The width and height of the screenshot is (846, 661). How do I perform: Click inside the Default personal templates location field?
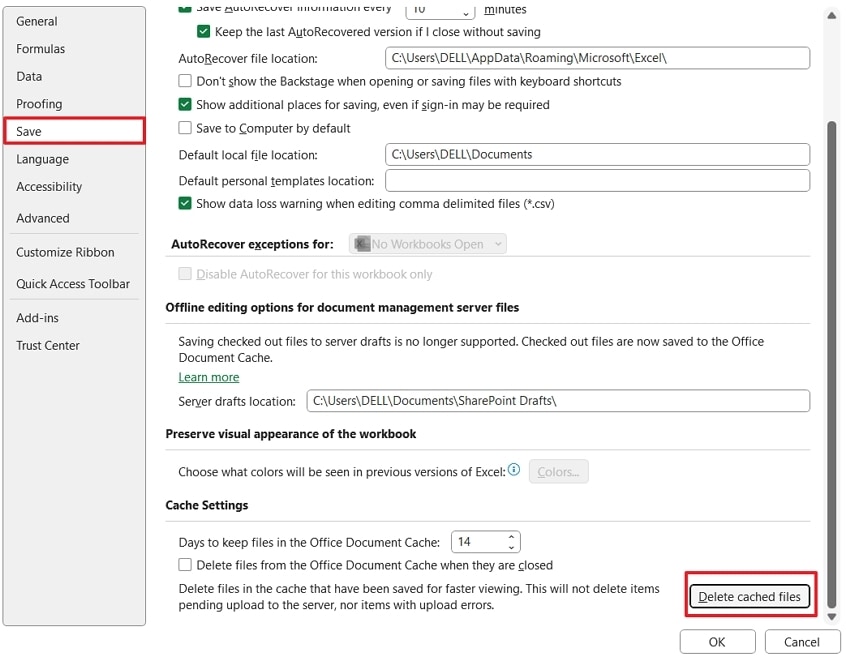597,180
